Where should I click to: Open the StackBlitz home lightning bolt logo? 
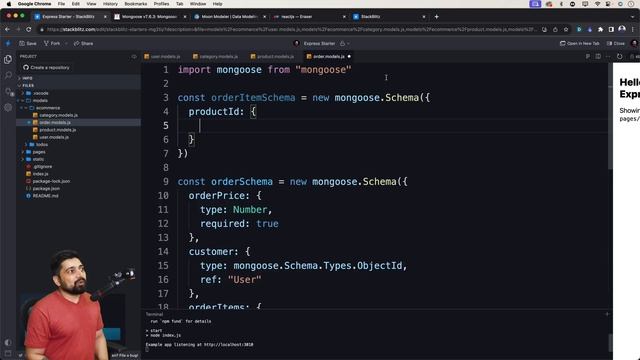coord(8,43)
